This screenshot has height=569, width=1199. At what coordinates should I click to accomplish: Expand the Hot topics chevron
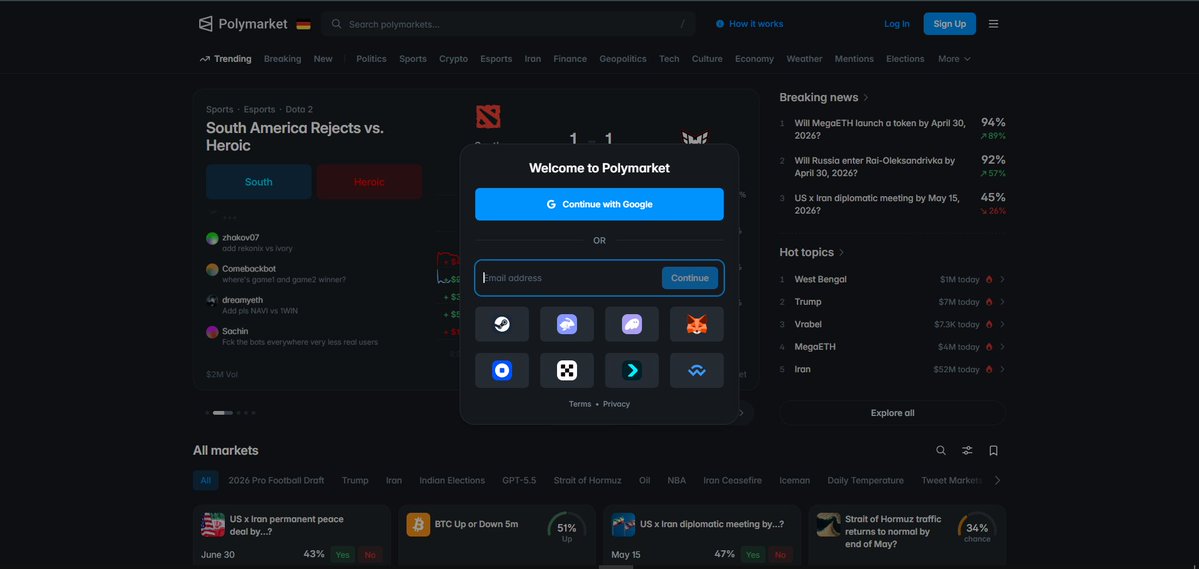tap(841, 252)
